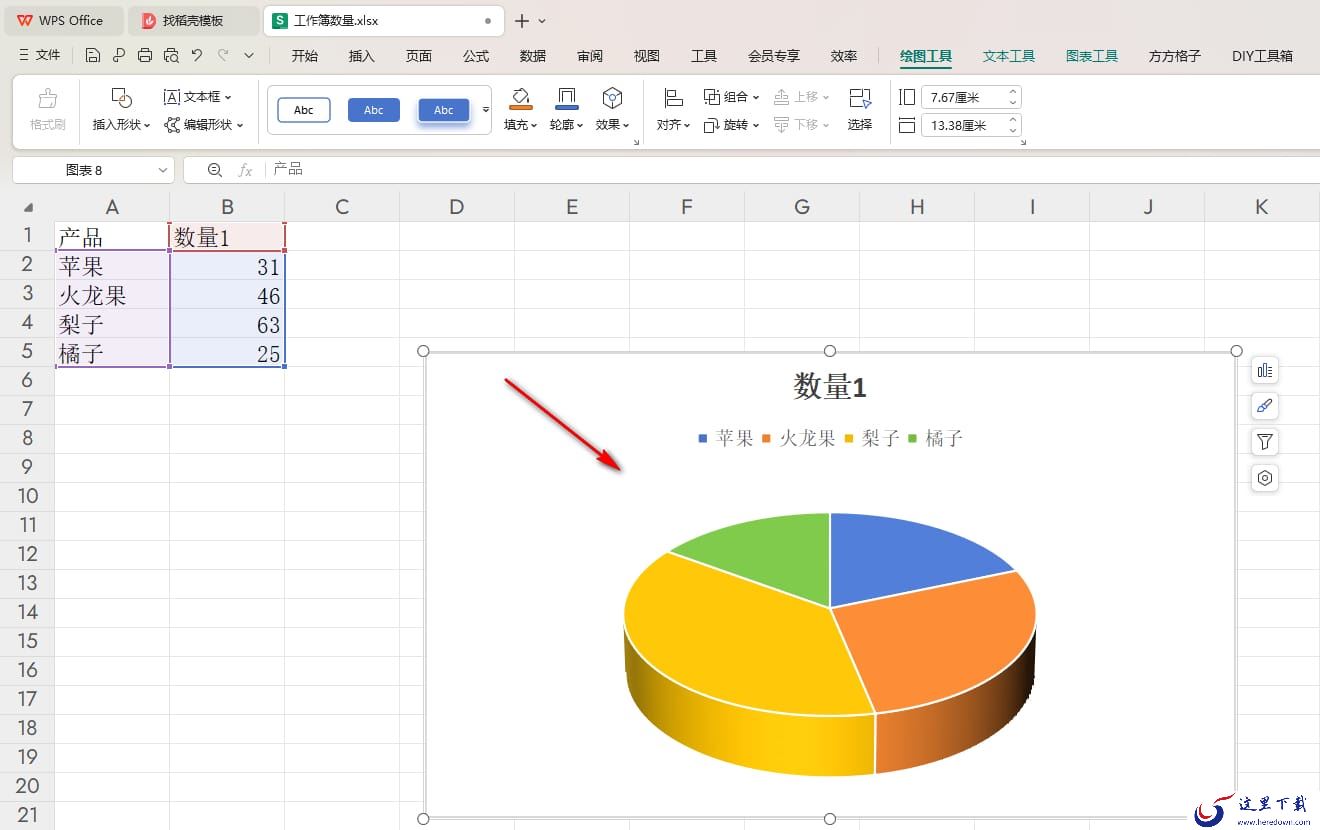
Task: Click the Insert Shape icon
Action: [x=121, y=98]
